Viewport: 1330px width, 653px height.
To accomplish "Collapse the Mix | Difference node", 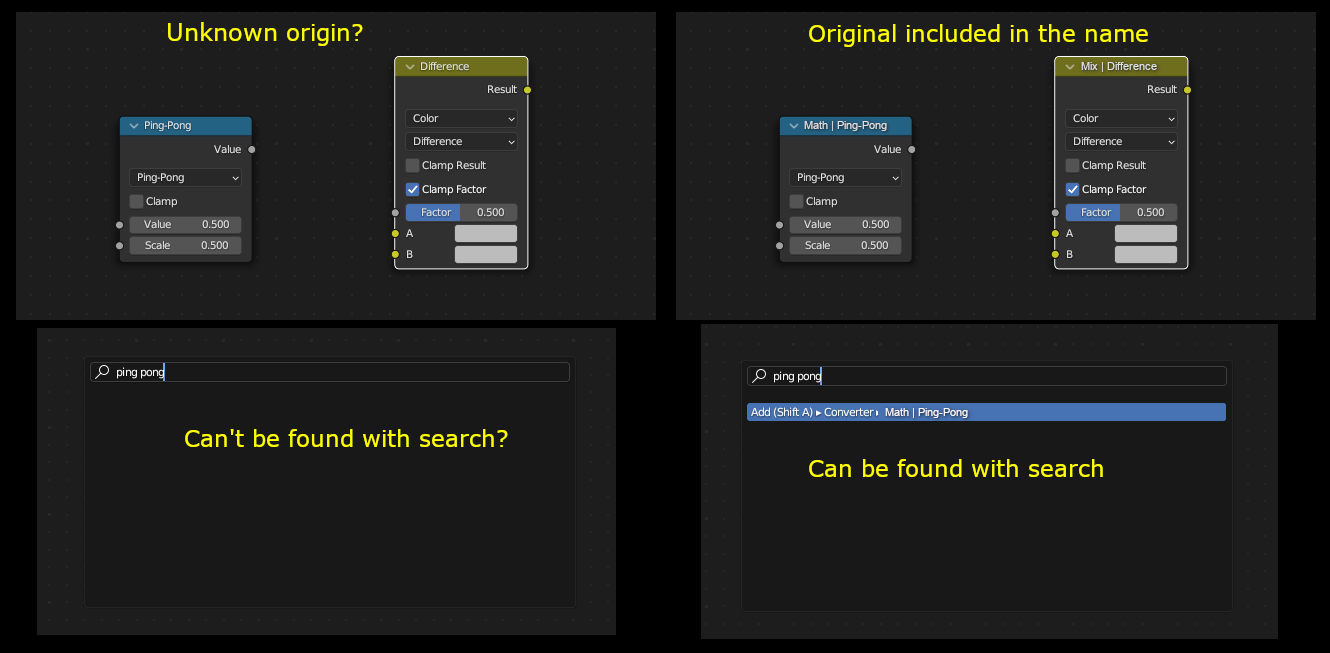I will (x=1069, y=67).
